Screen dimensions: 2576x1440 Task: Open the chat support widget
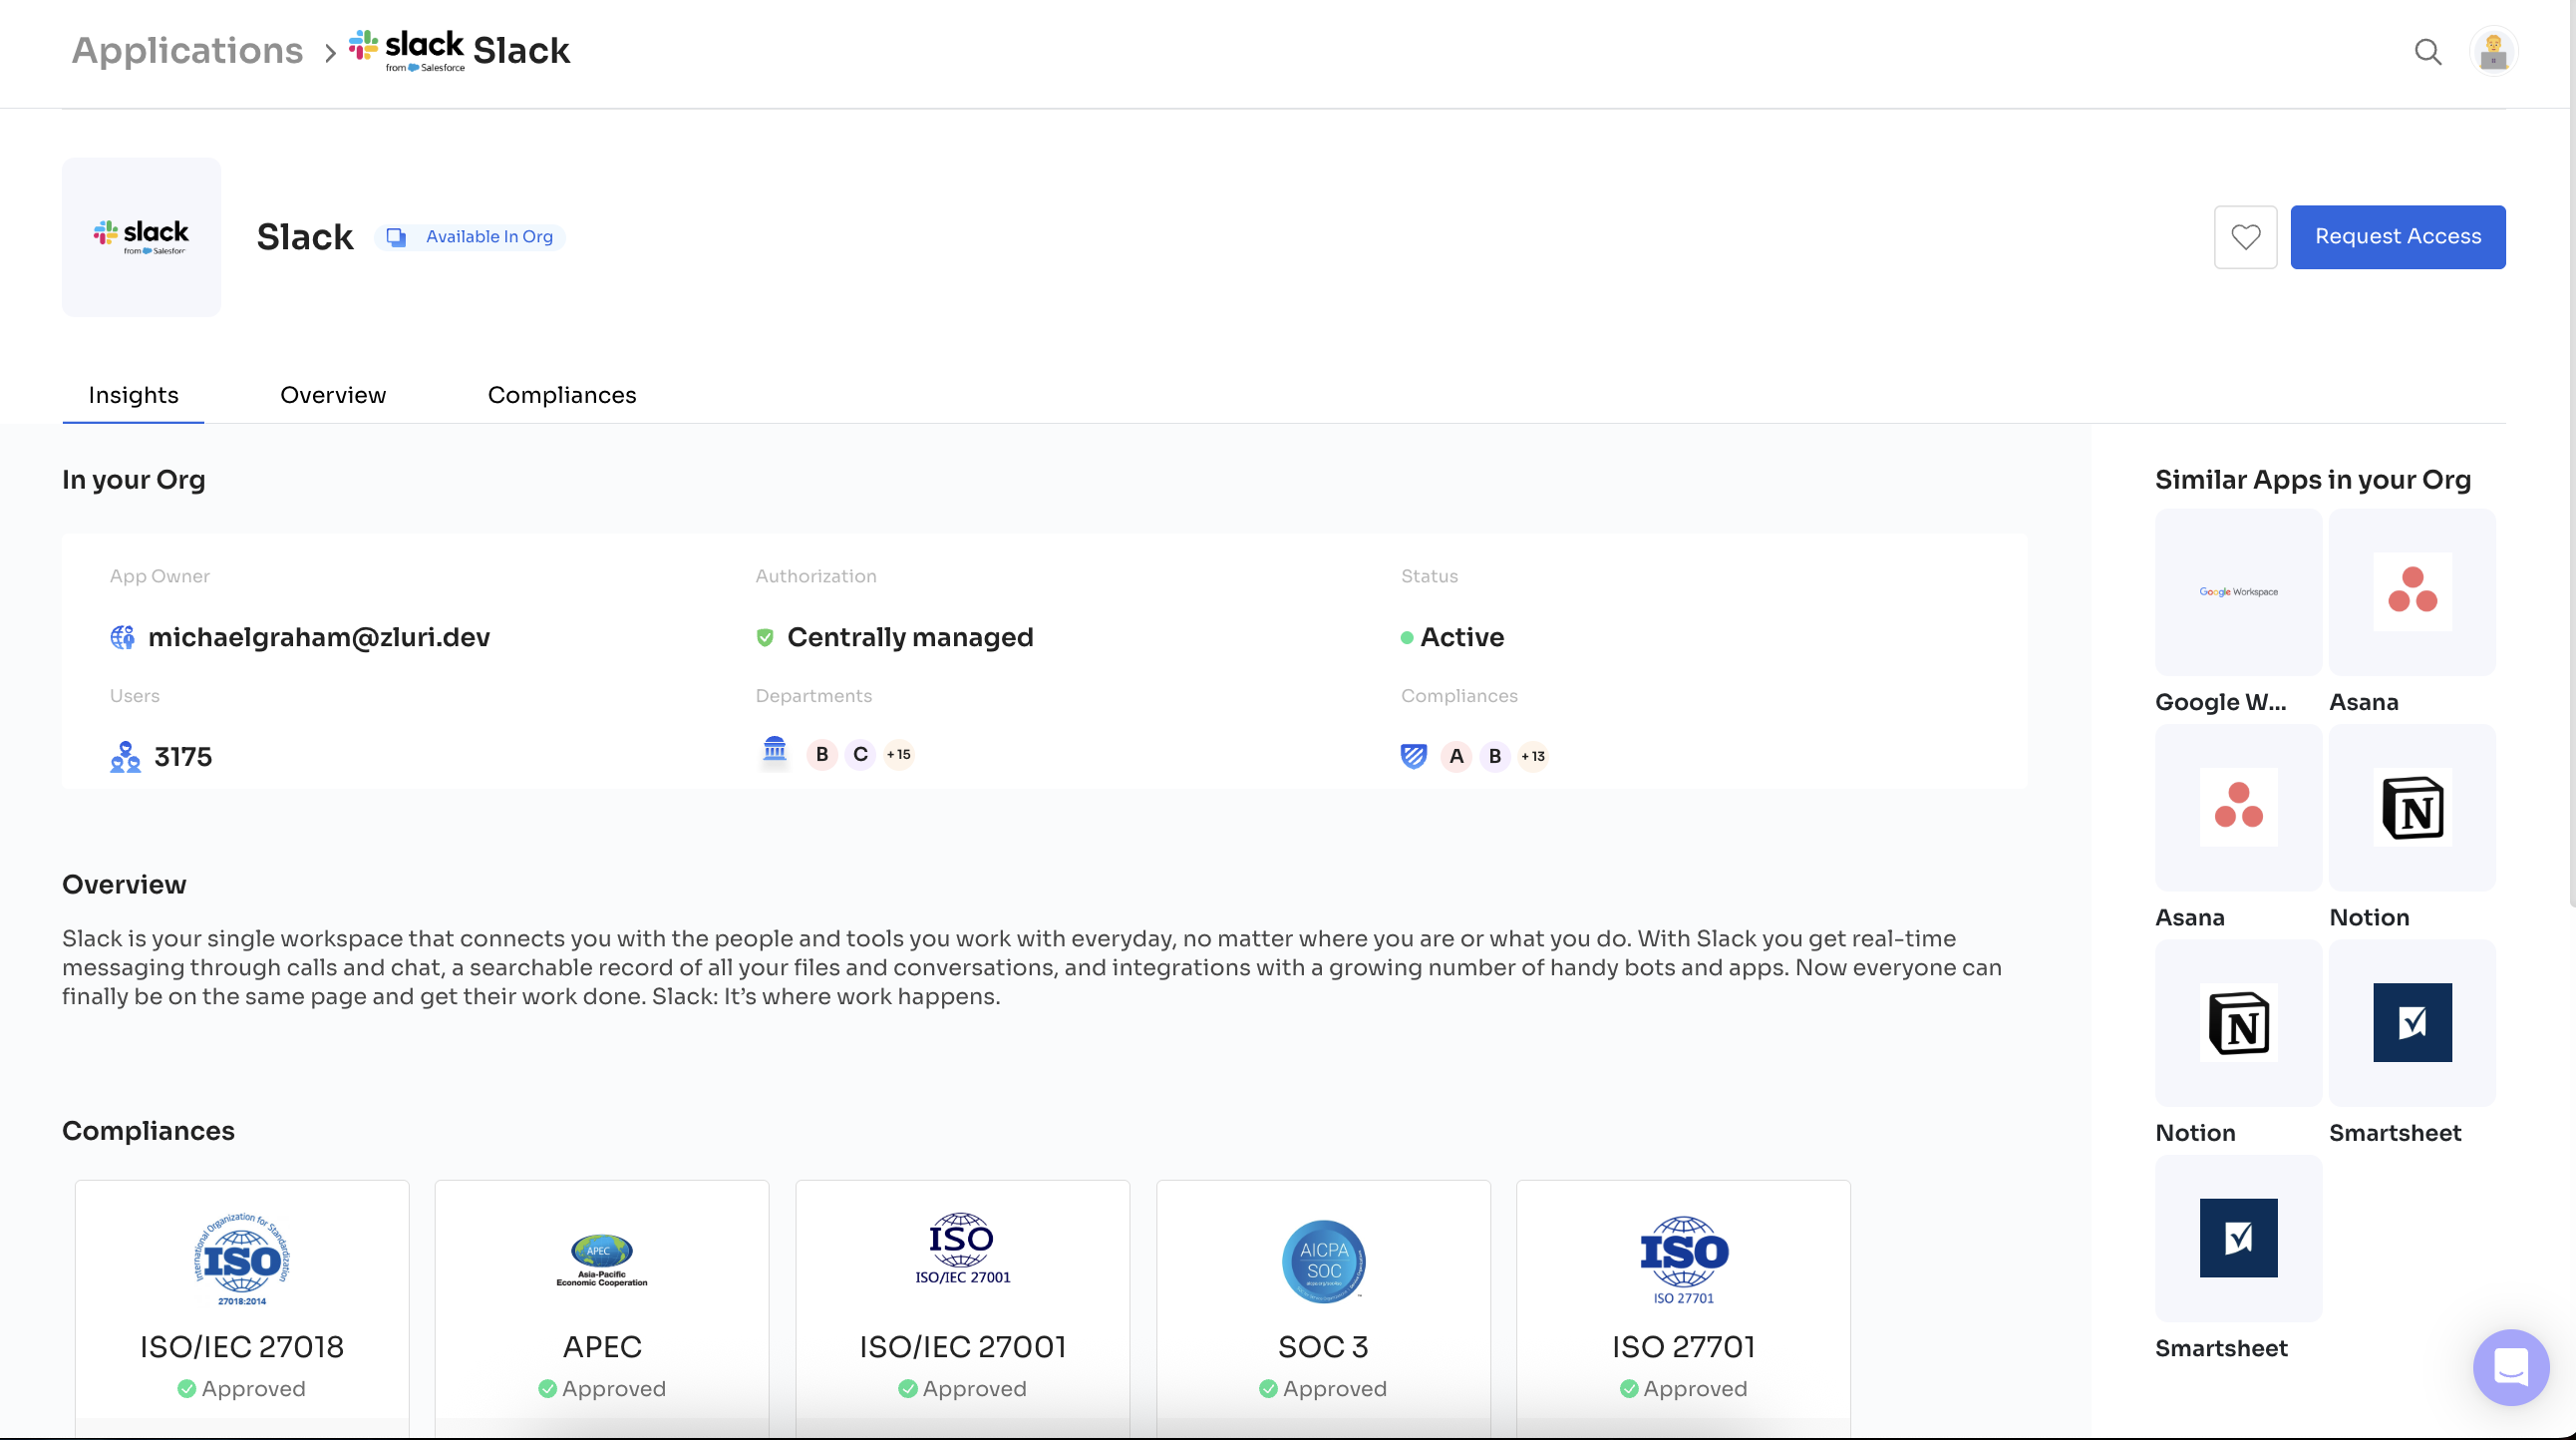pyautogui.click(x=2510, y=1367)
